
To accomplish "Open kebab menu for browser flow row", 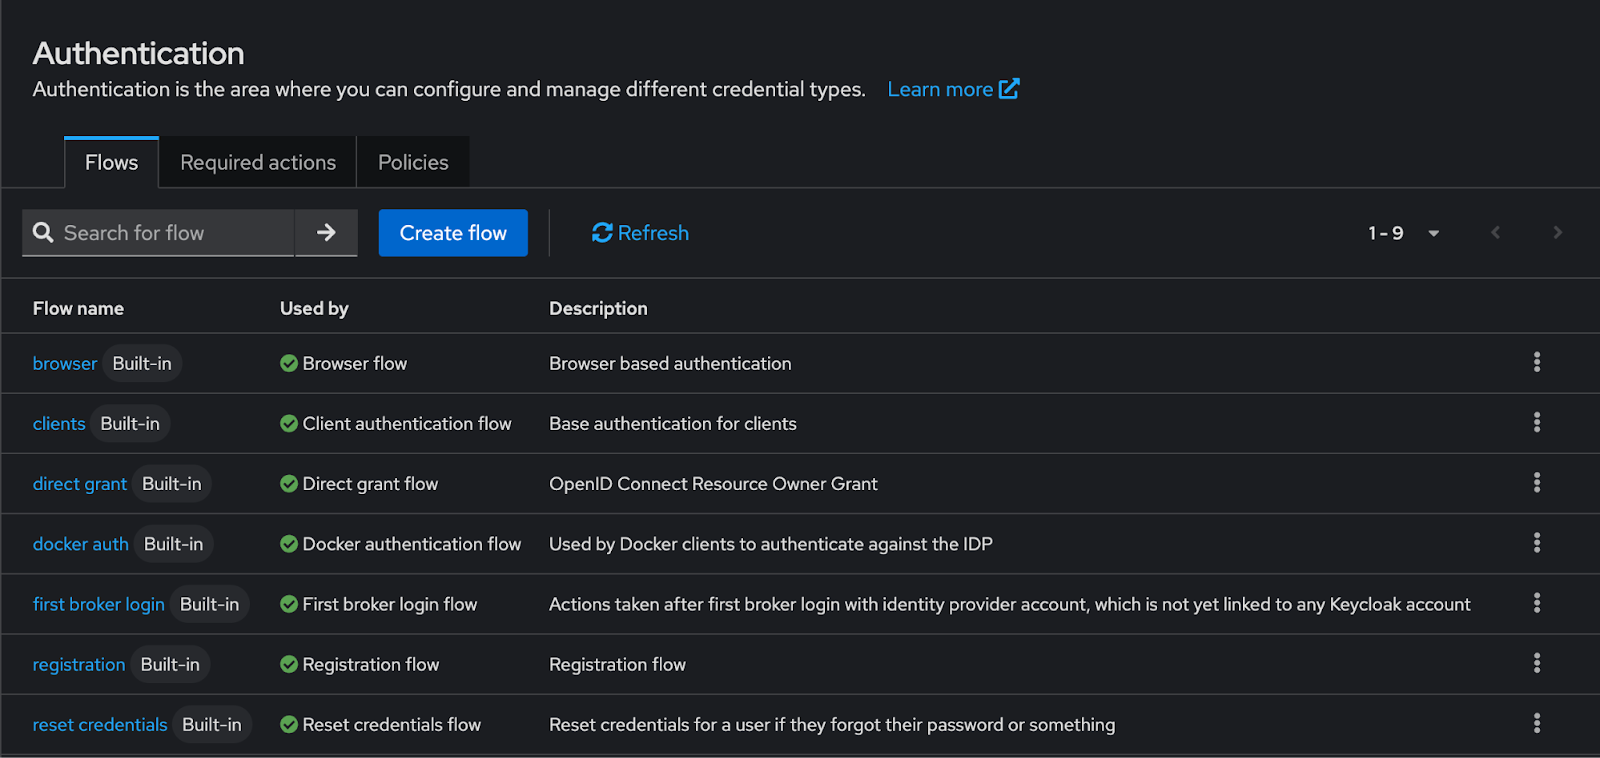I will click(1536, 362).
